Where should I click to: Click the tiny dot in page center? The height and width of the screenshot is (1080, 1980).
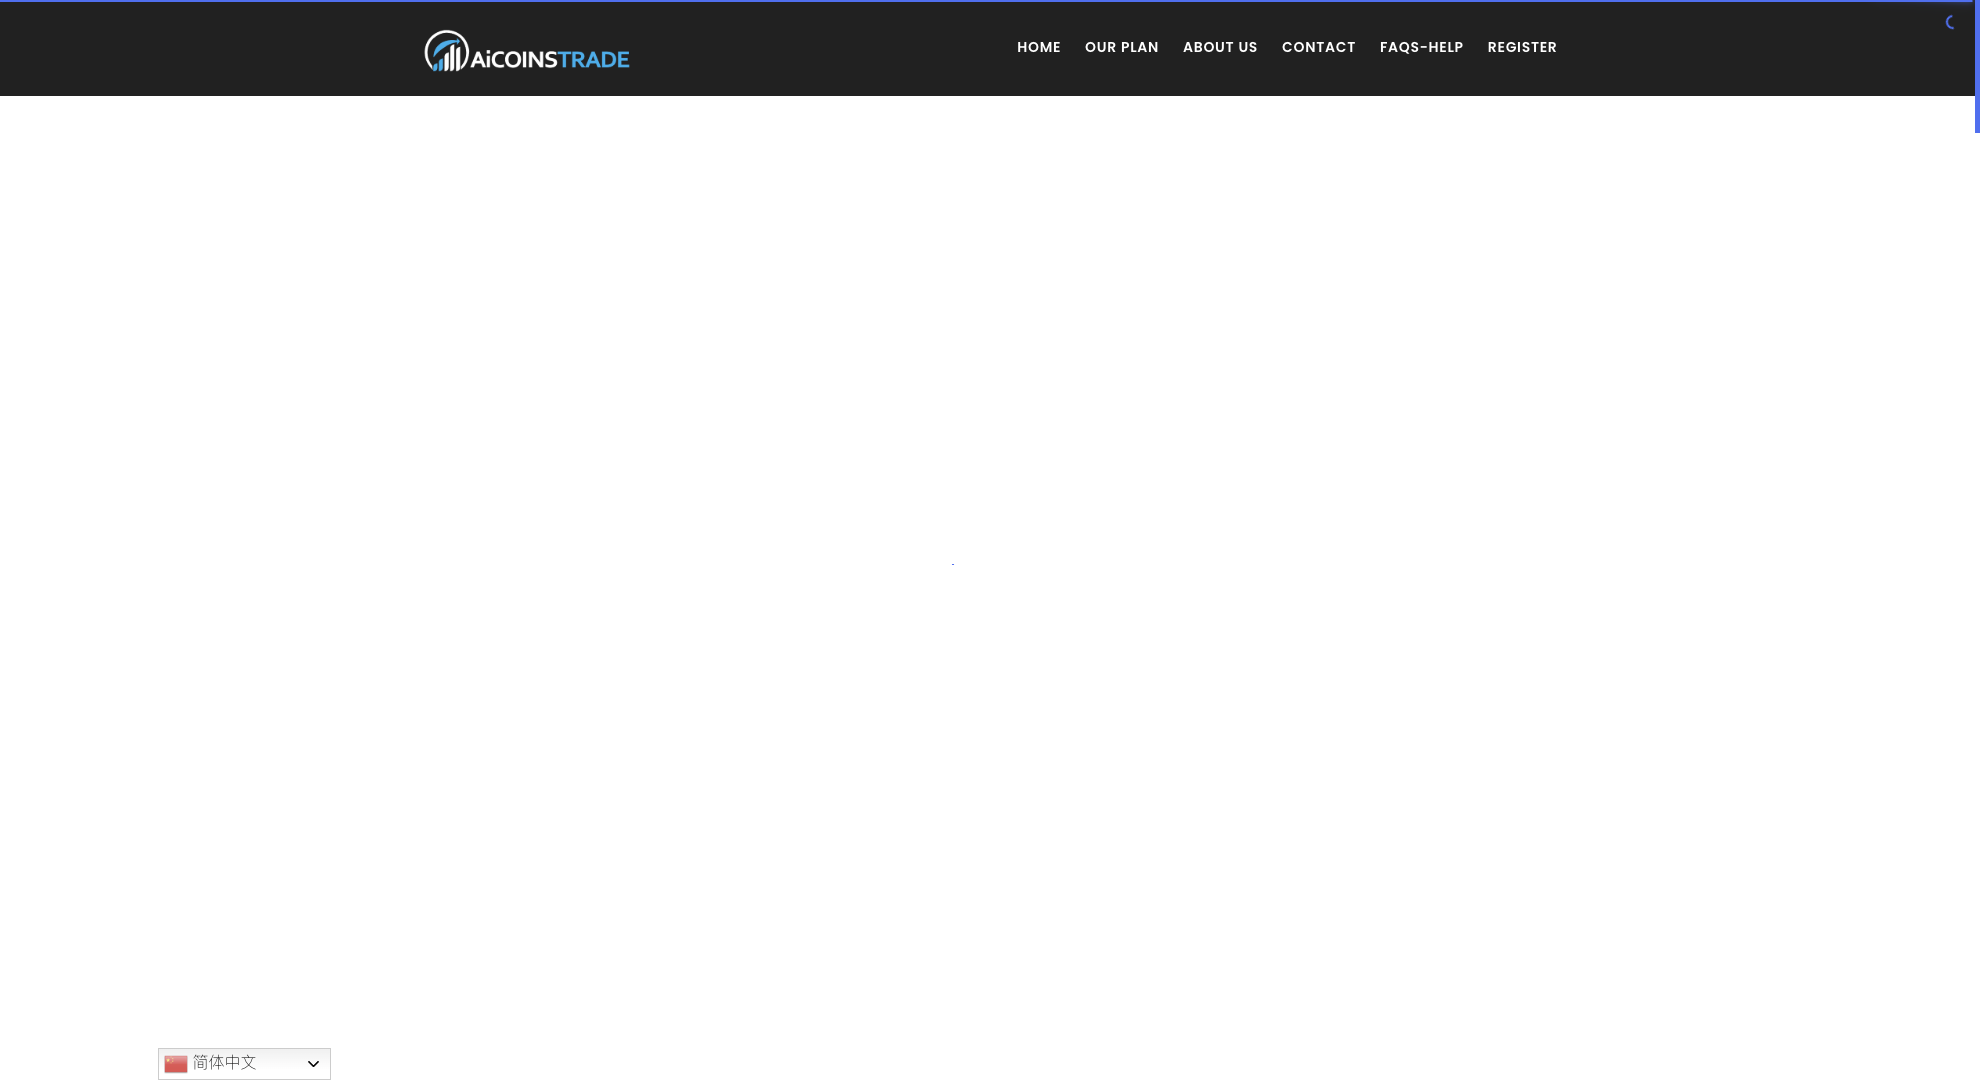(953, 564)
